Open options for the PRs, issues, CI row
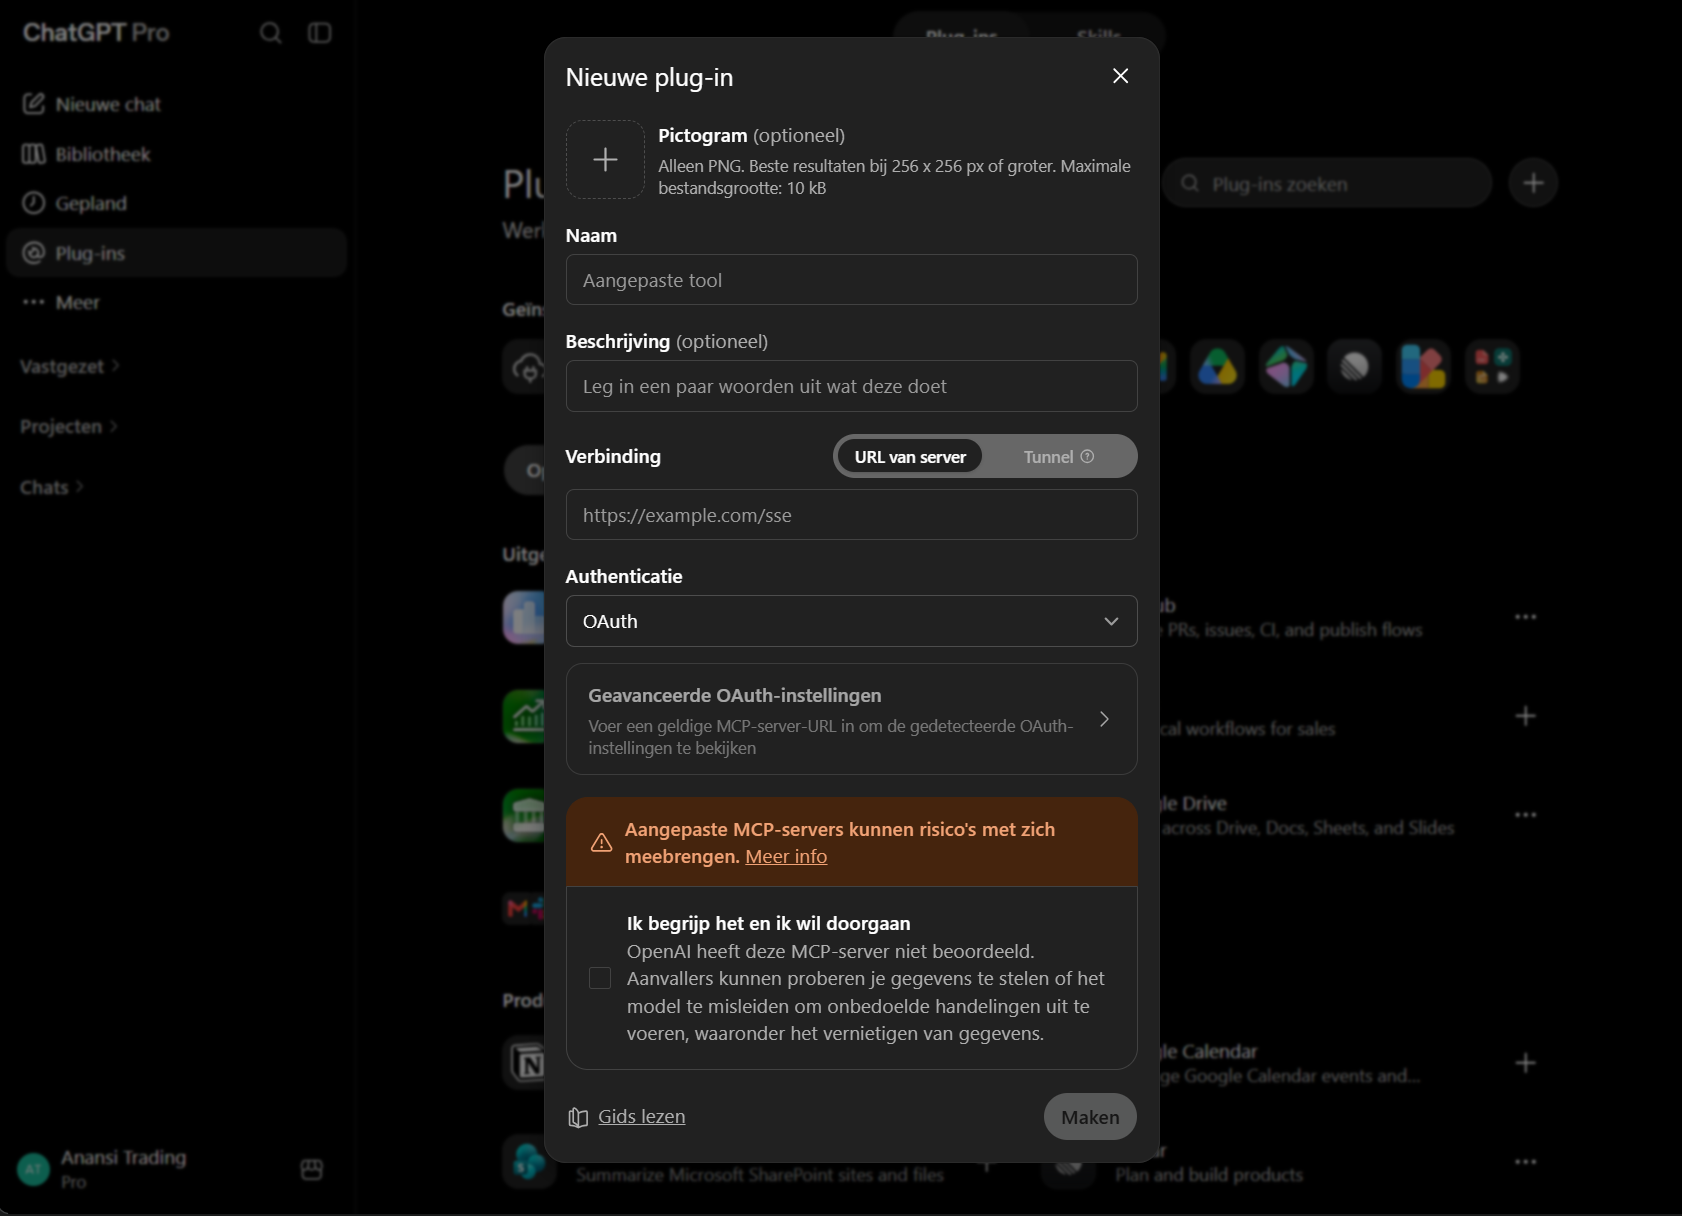This screenshot has height=1216, width=1682. pyautogui.click(x=1525, y=617)
